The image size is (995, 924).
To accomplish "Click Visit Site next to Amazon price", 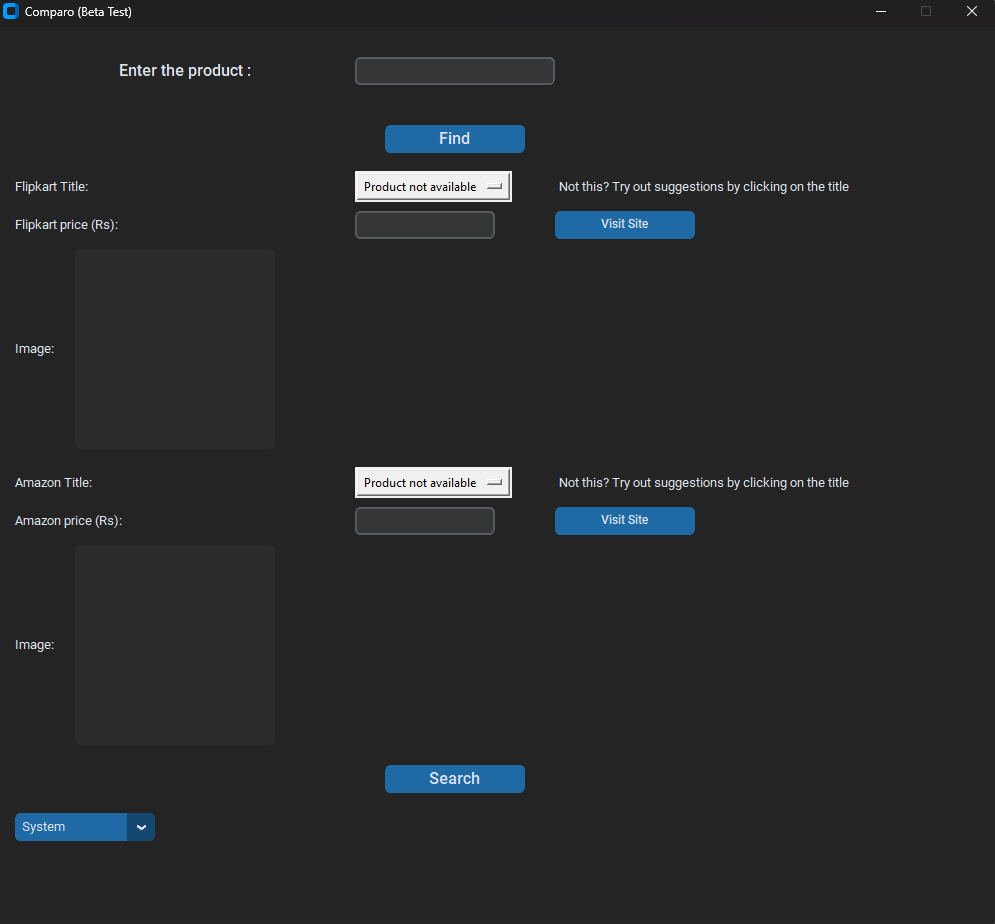I will point(624,520).
